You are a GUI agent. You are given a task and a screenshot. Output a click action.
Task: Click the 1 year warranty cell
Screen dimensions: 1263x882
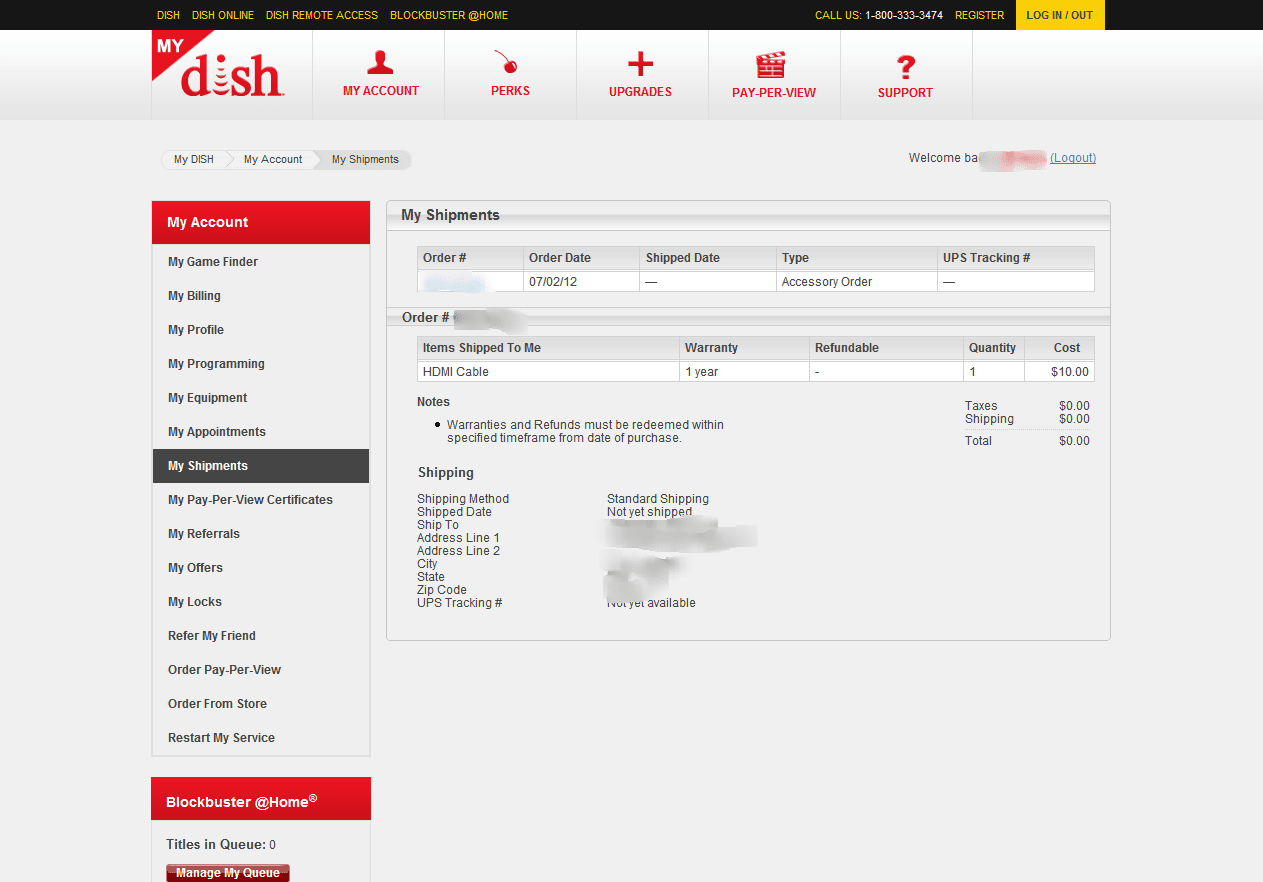744,372
